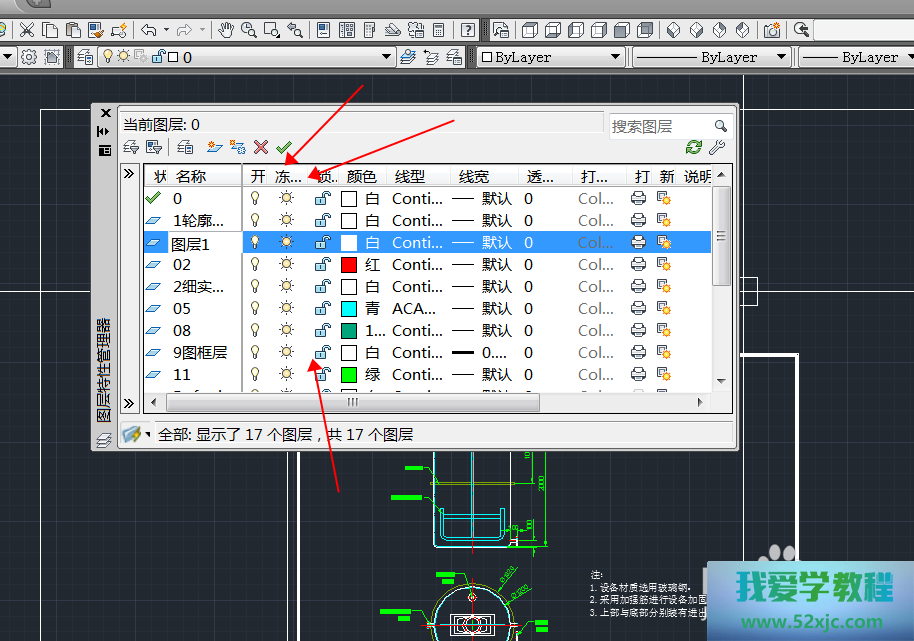This screenshot has width=914, height=641.
Task: Click the 搜索图层 search field
Action: [660, 126]
